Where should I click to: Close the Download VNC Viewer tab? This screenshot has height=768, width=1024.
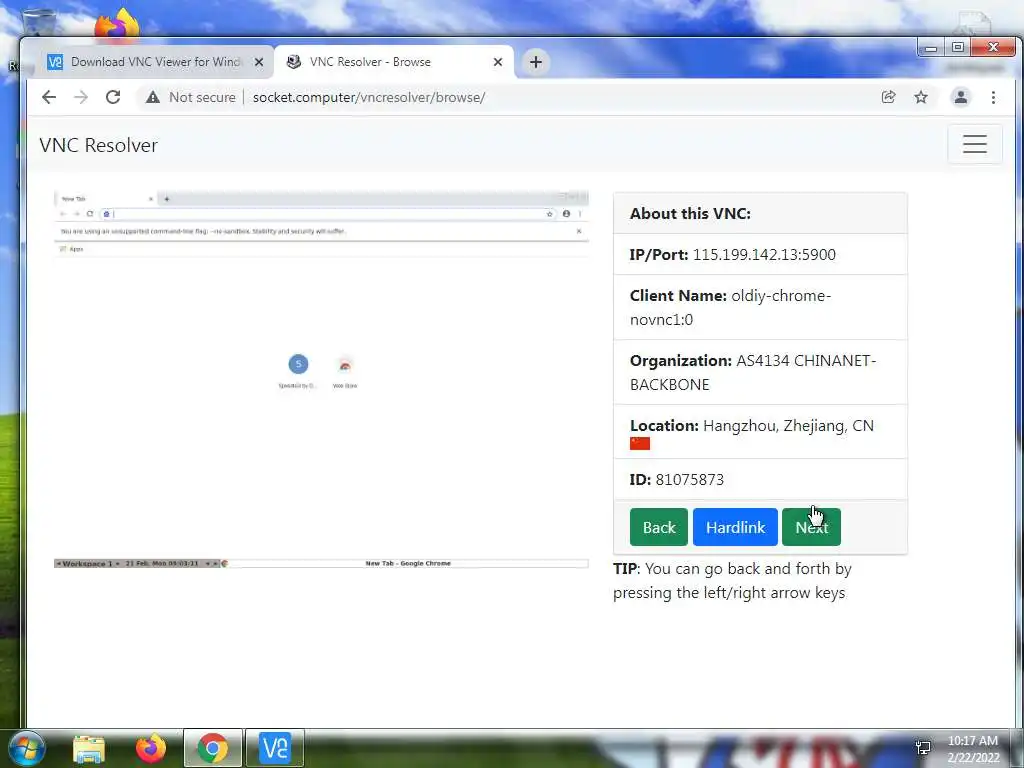(x=259, y=62)
